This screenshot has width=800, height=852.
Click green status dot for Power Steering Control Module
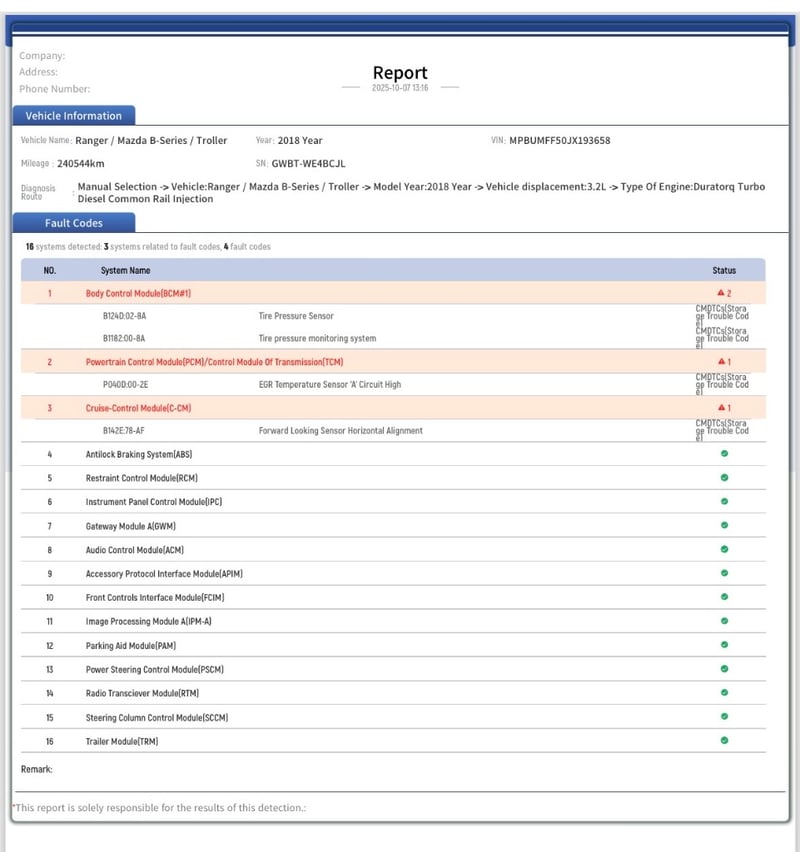click(724, 669)
